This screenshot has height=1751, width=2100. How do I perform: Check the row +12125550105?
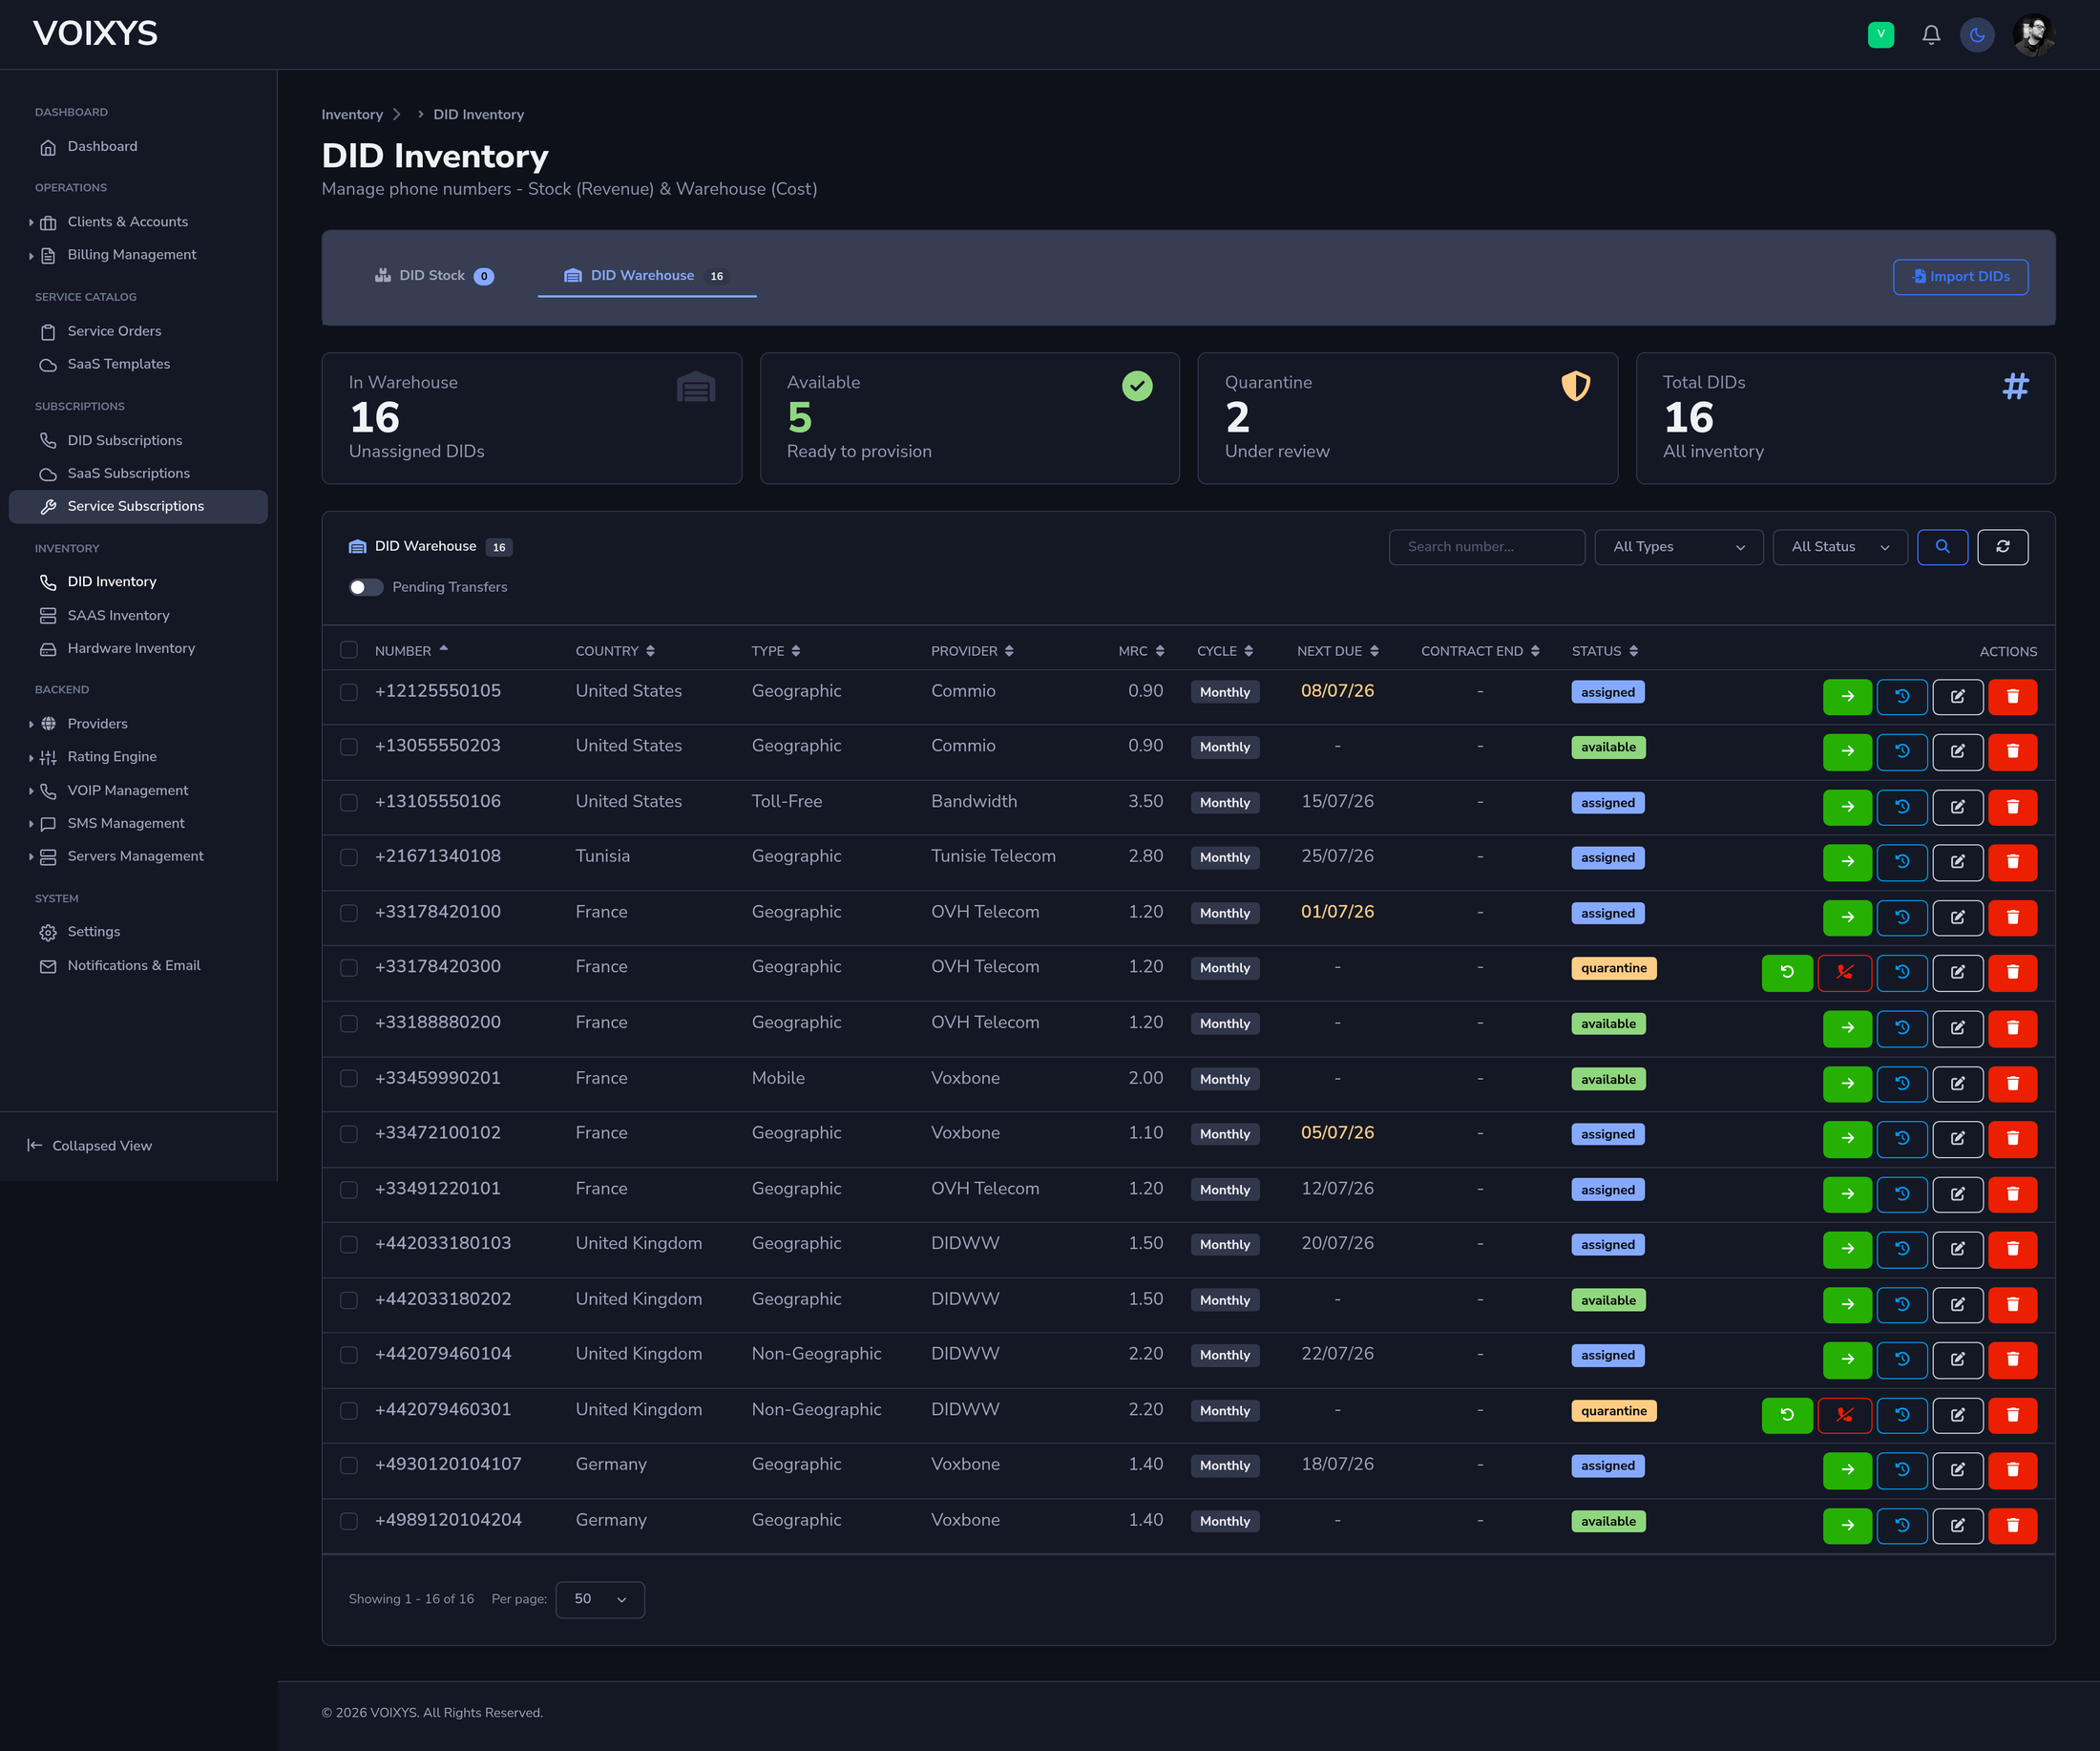[349, 693]
